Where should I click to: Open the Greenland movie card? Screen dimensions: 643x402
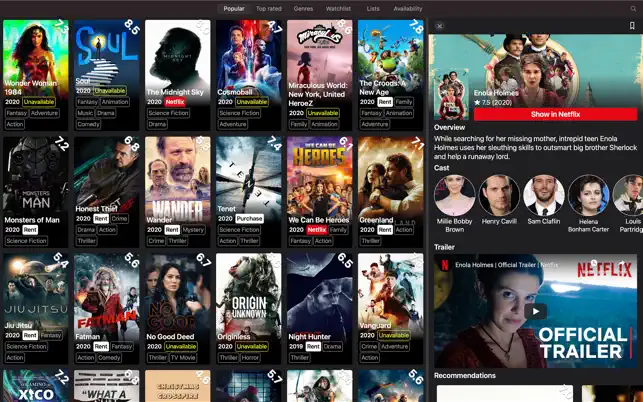[390, 192]
